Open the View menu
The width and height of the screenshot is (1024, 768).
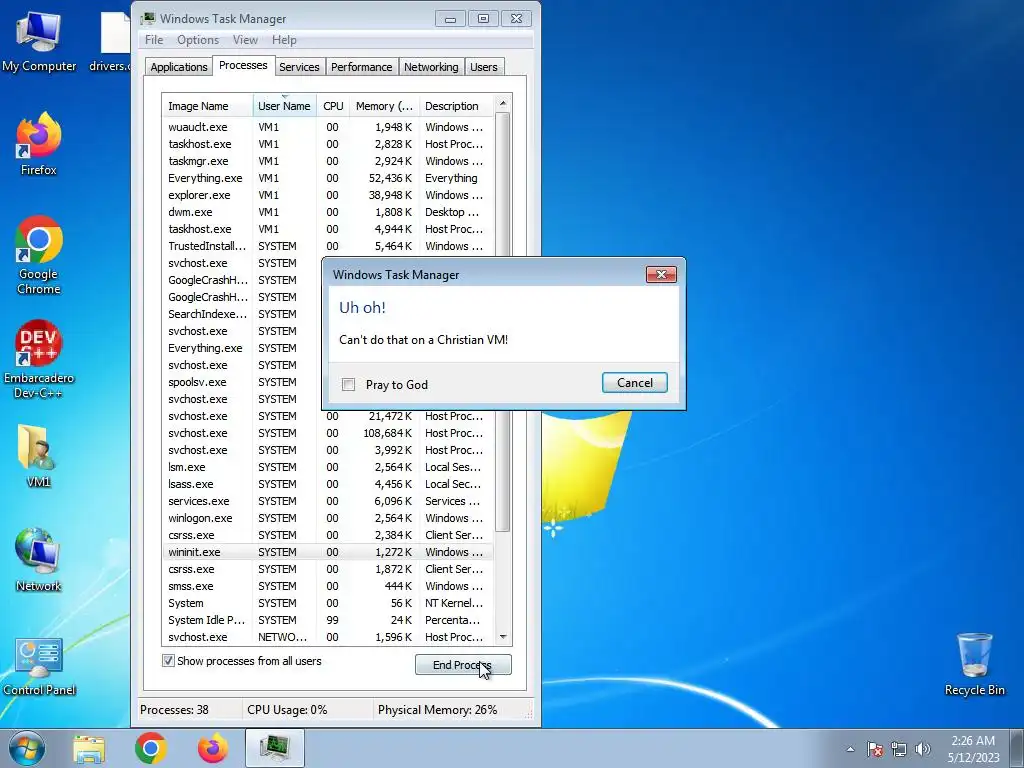[245, 40]
